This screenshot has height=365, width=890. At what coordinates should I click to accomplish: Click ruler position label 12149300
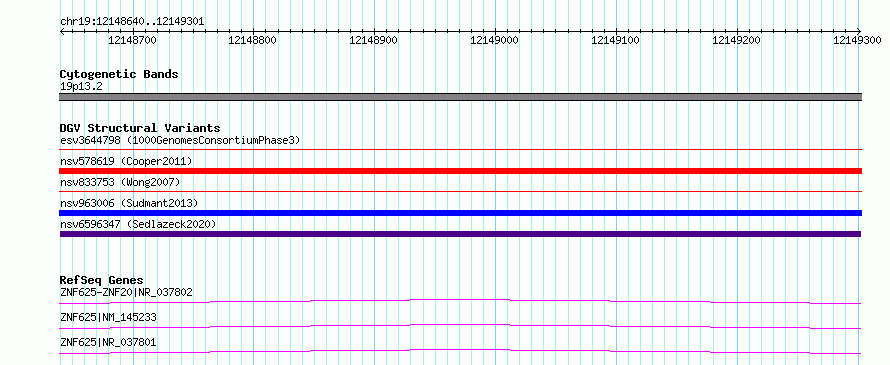click(x=858, y=40)
